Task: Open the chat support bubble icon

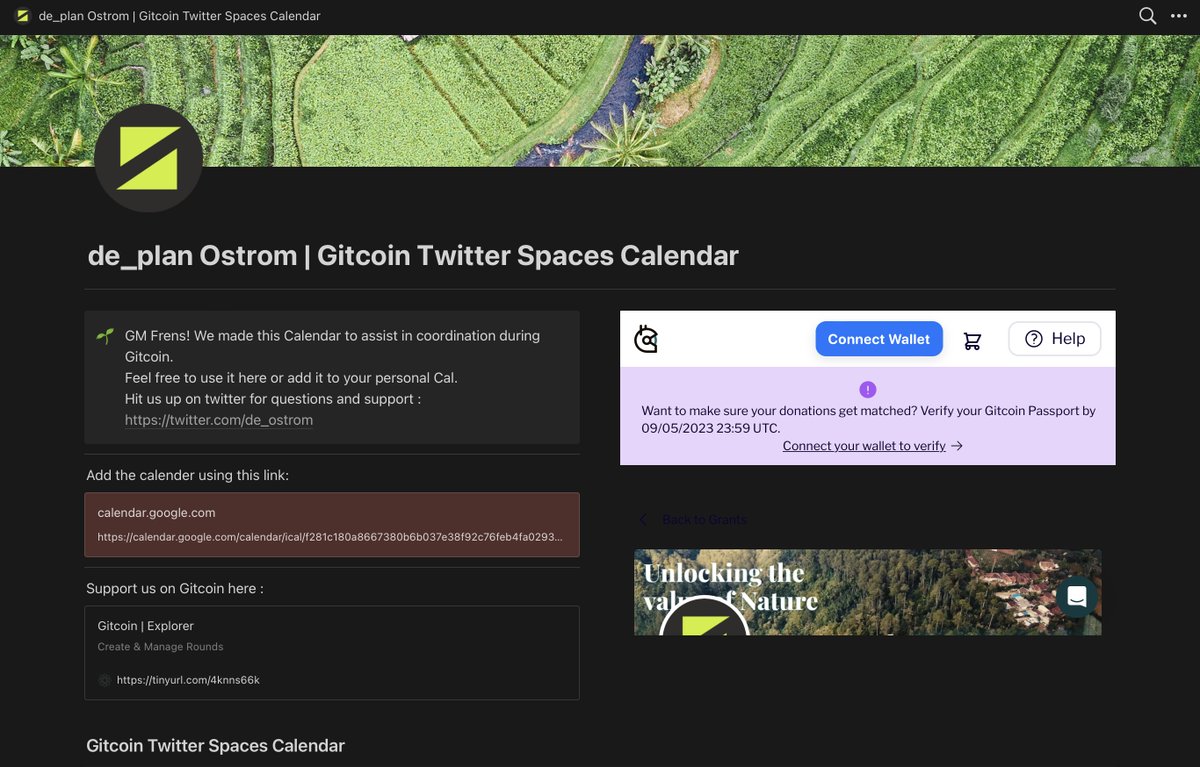Action: click(x=1076, y=595)
